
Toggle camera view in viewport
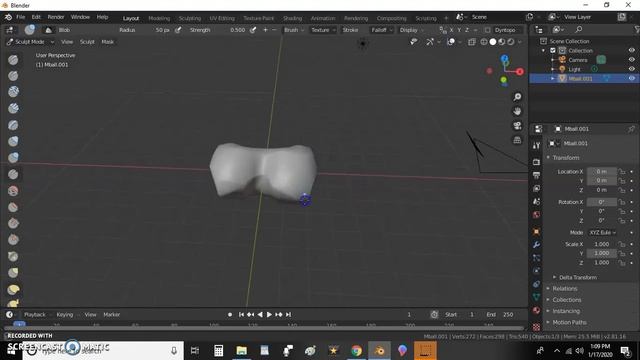pos(517,126)
